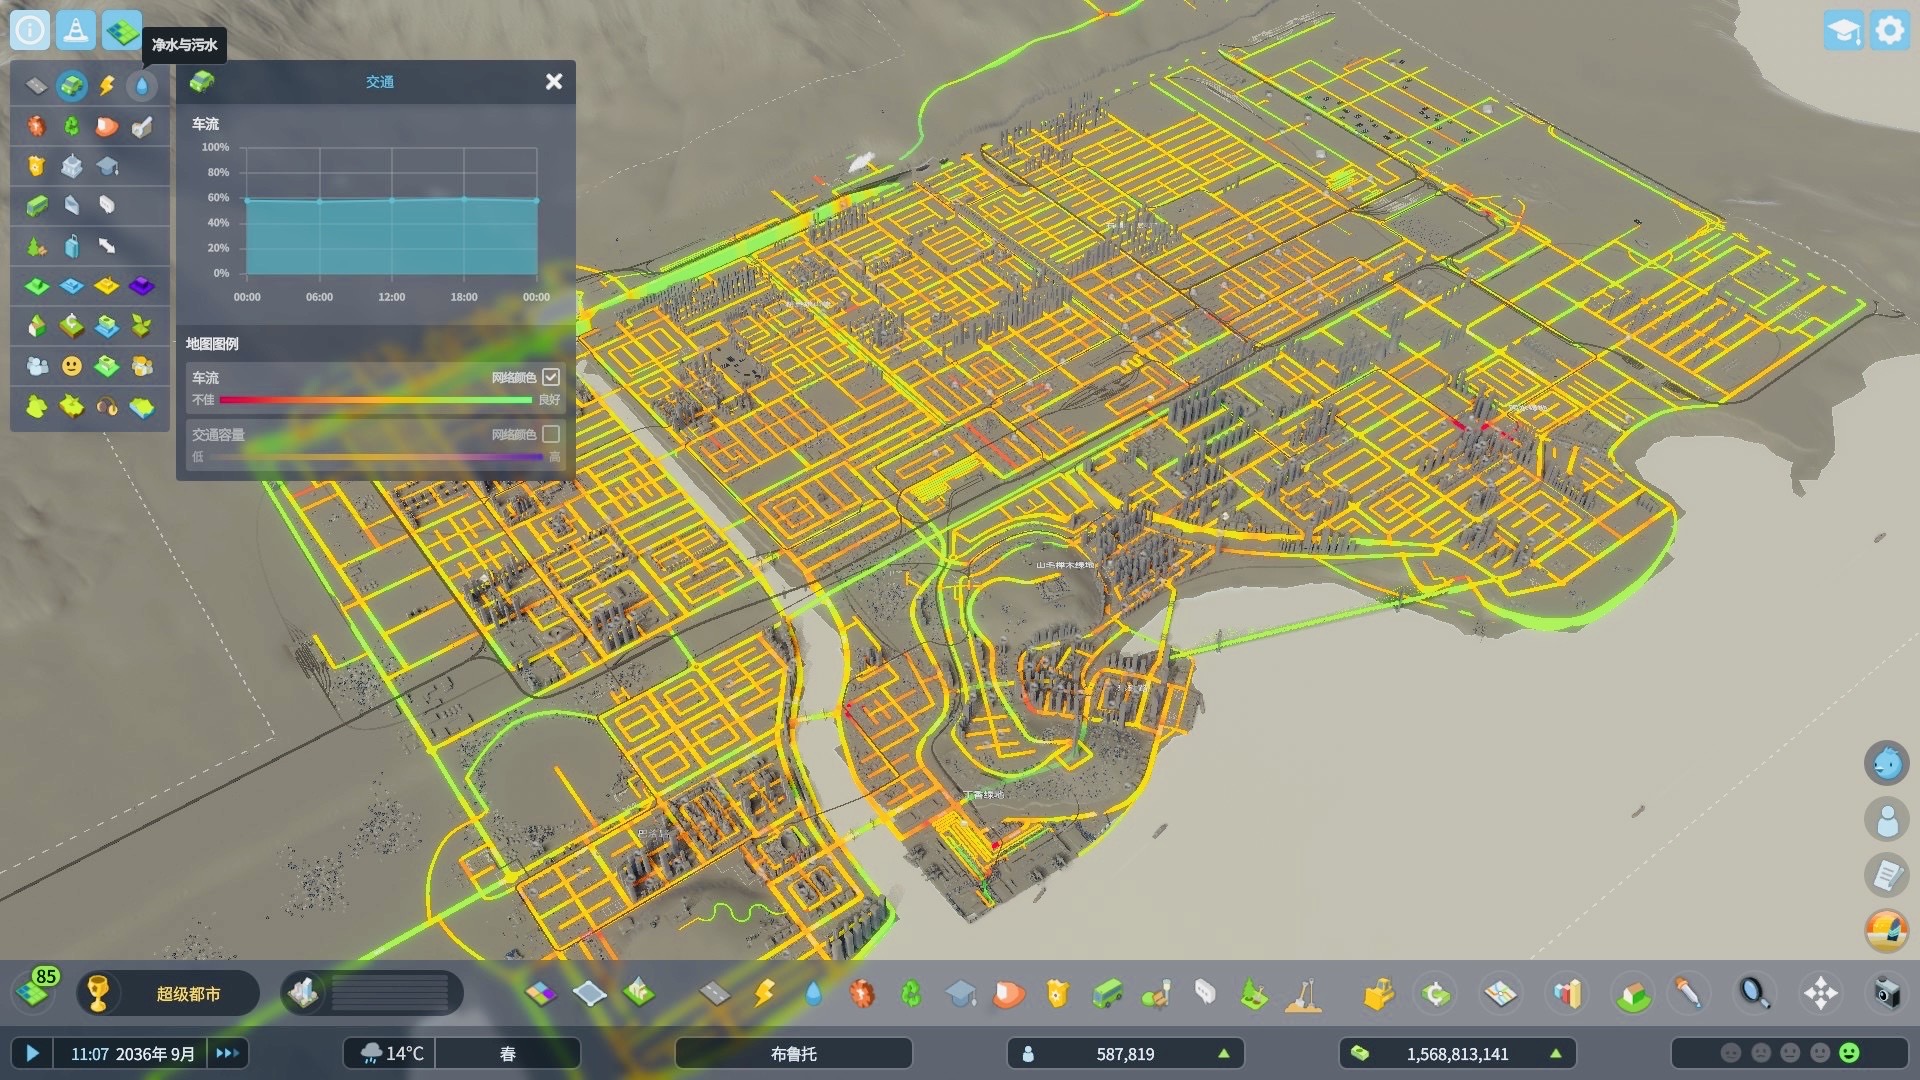
Task: Select the pipette picker tool
Action: click(1688, 993)
